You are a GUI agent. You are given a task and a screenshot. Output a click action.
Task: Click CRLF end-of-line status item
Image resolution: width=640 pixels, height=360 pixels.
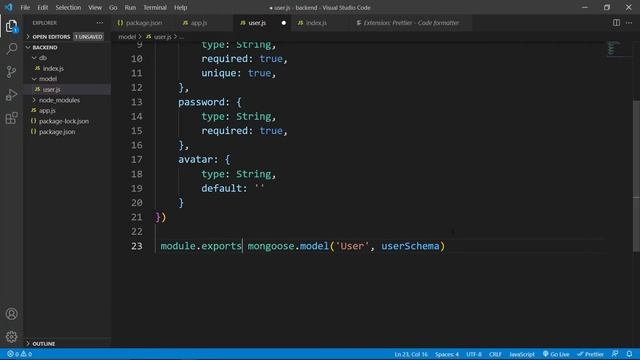495,354
